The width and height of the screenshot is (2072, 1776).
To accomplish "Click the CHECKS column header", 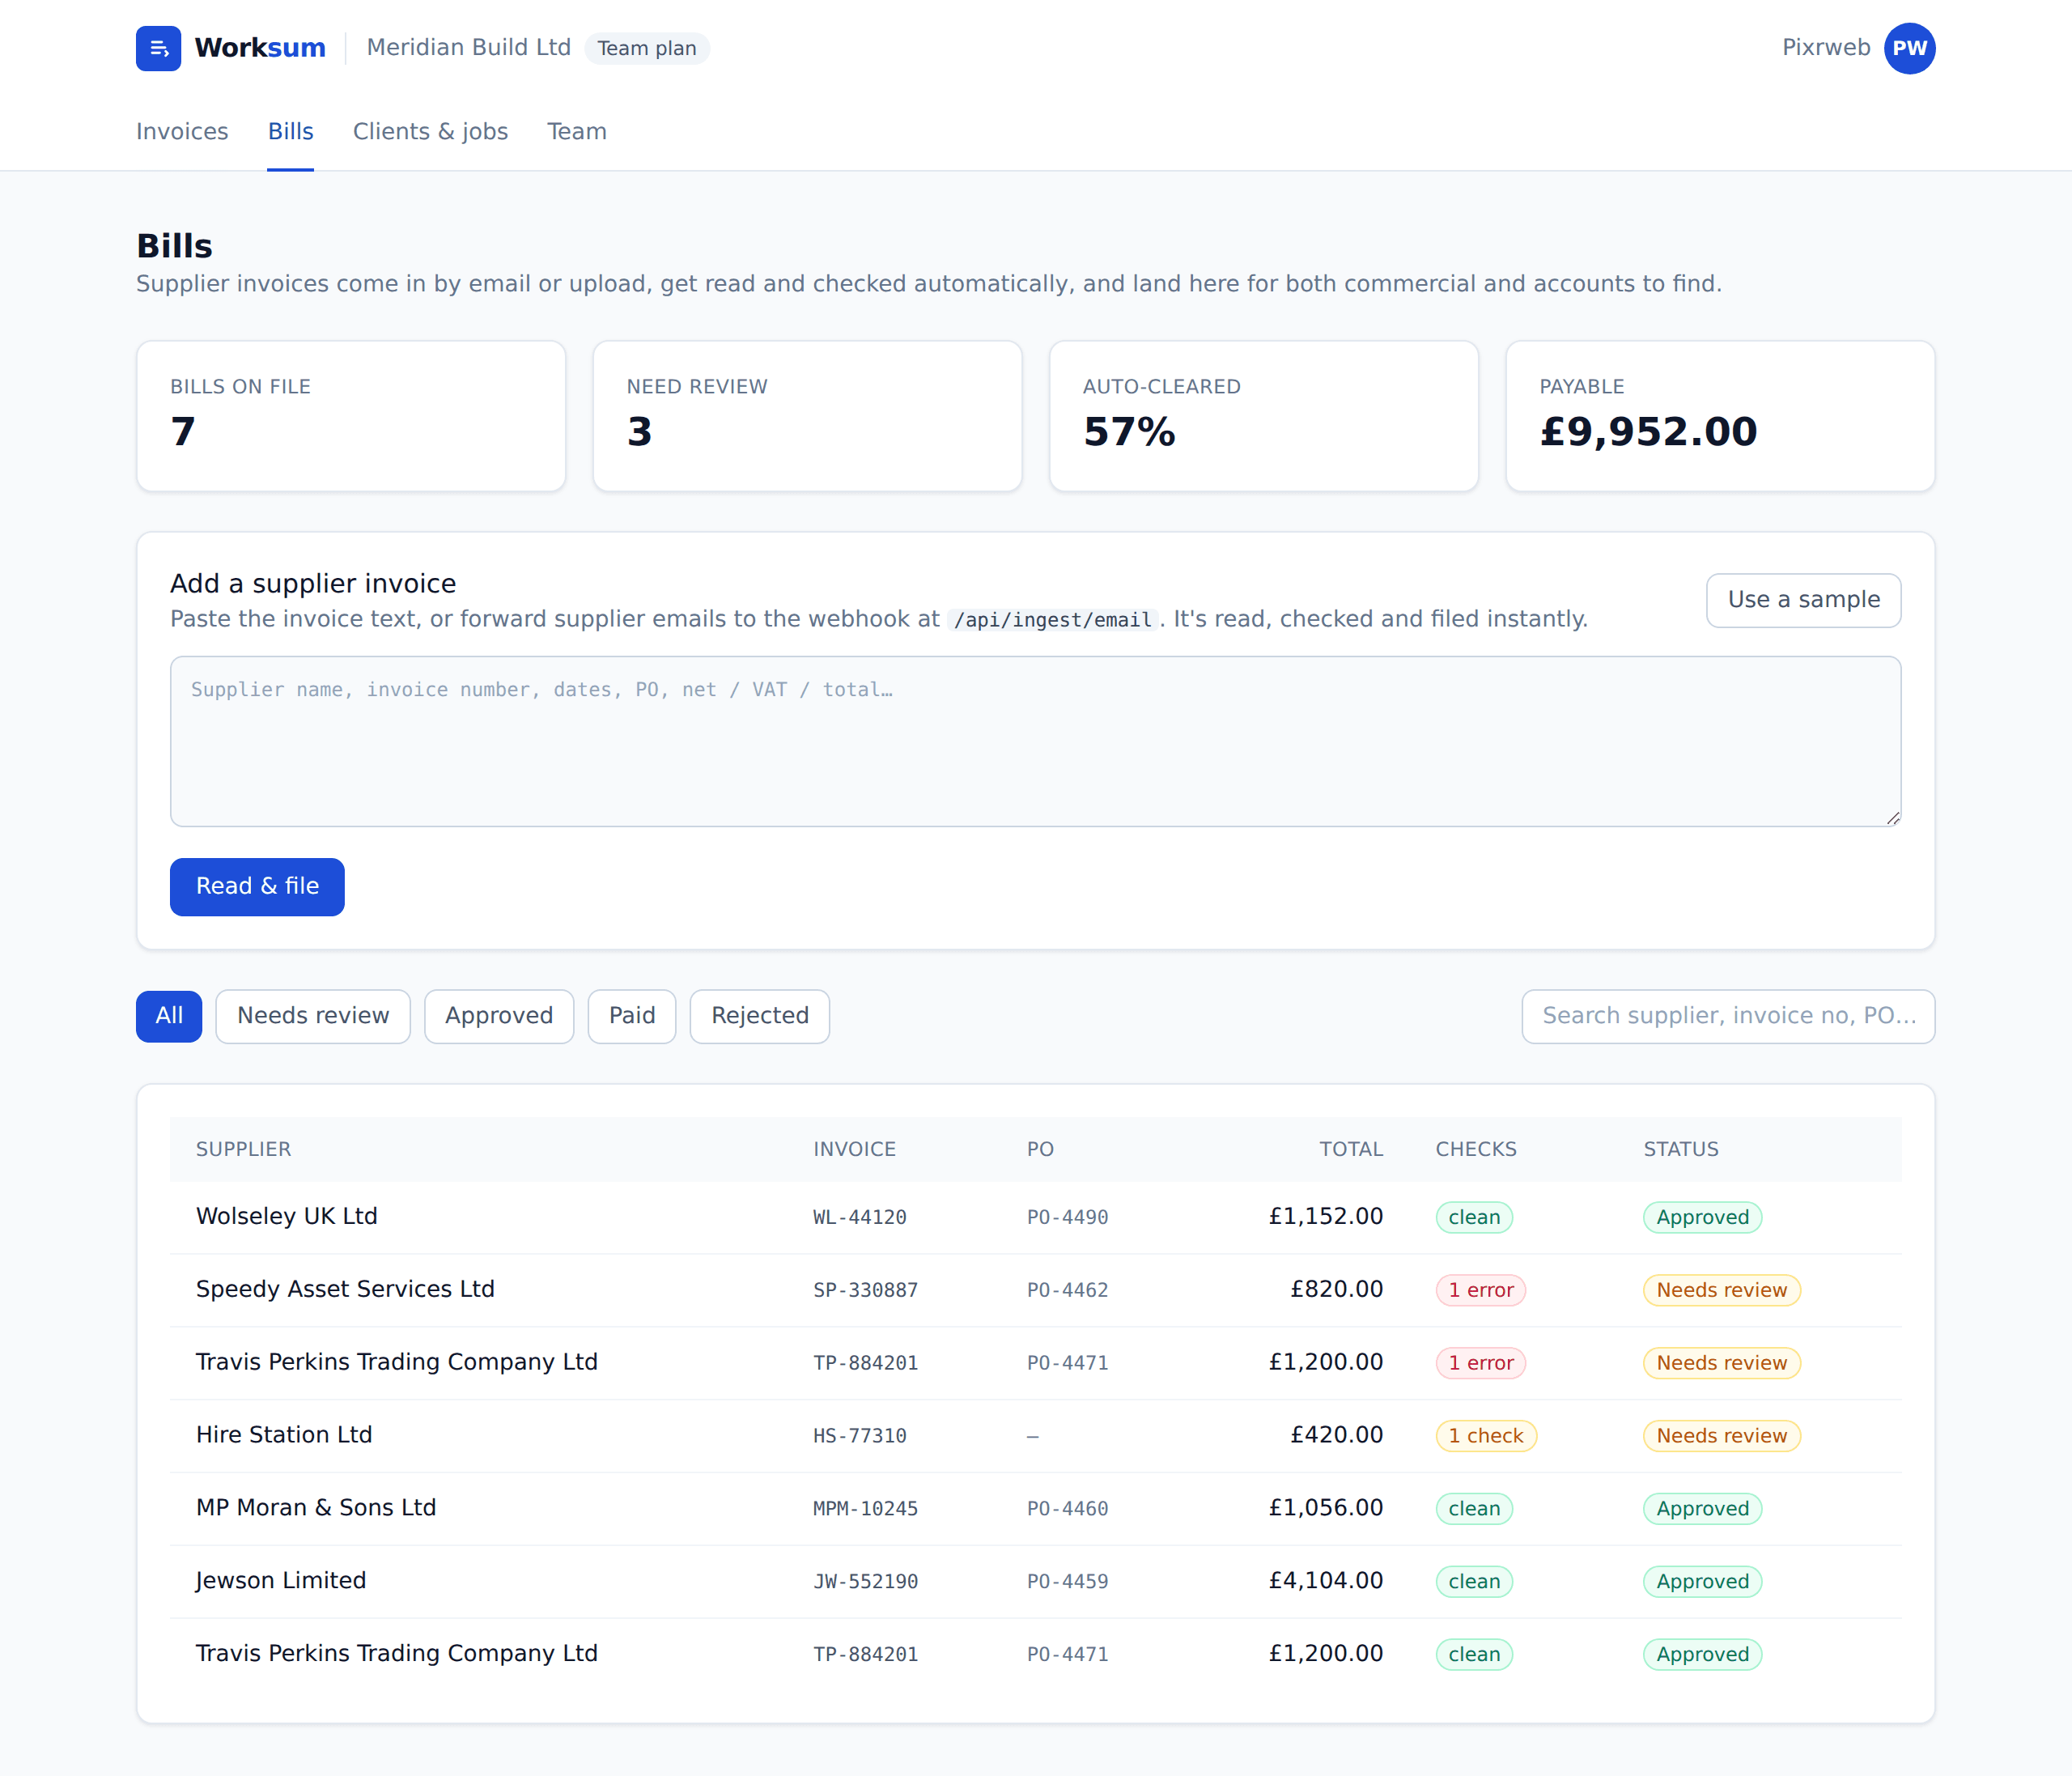I will coord(1476,1150).
